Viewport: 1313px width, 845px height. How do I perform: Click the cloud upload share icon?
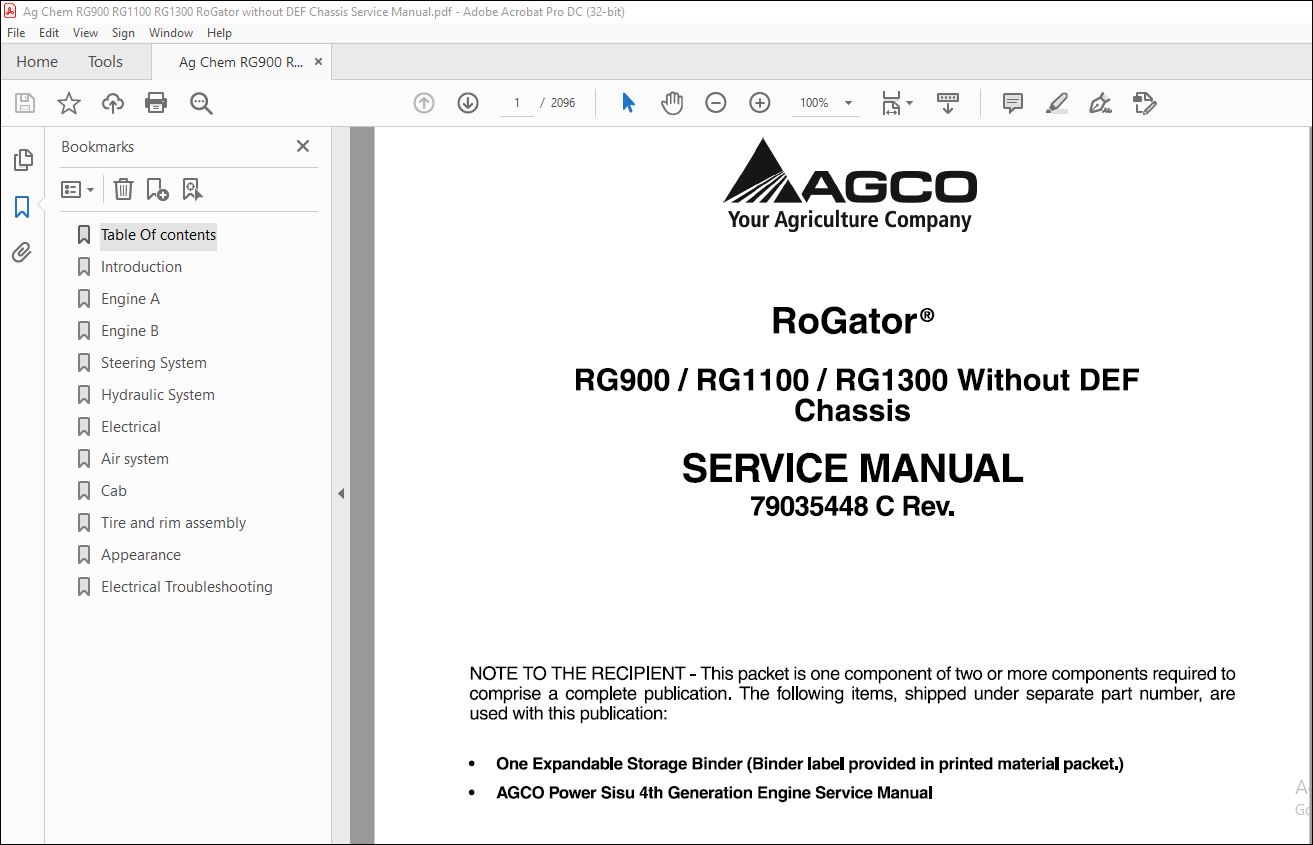113,103
